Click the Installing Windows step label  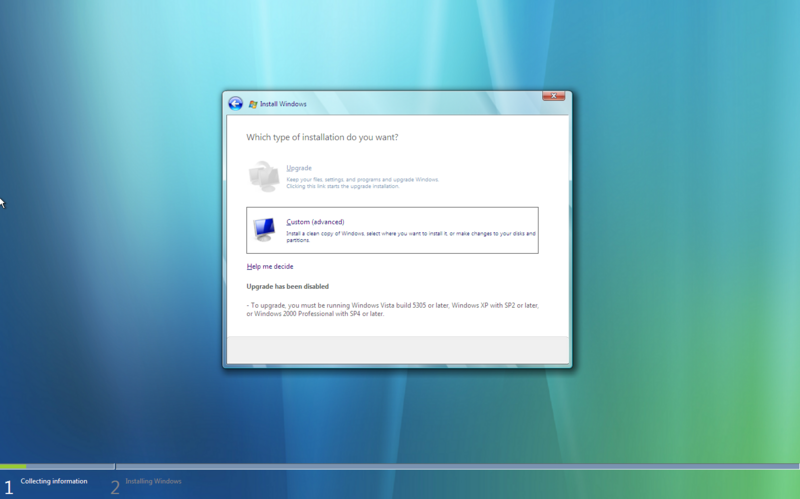pyautogui.click(x=153, y=481)
